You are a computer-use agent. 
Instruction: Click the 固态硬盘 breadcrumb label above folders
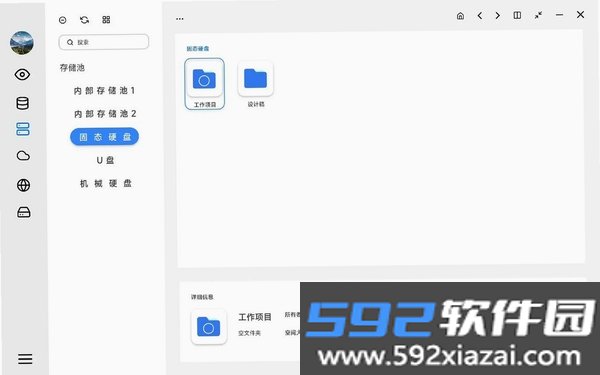click(x=197, y=49)
